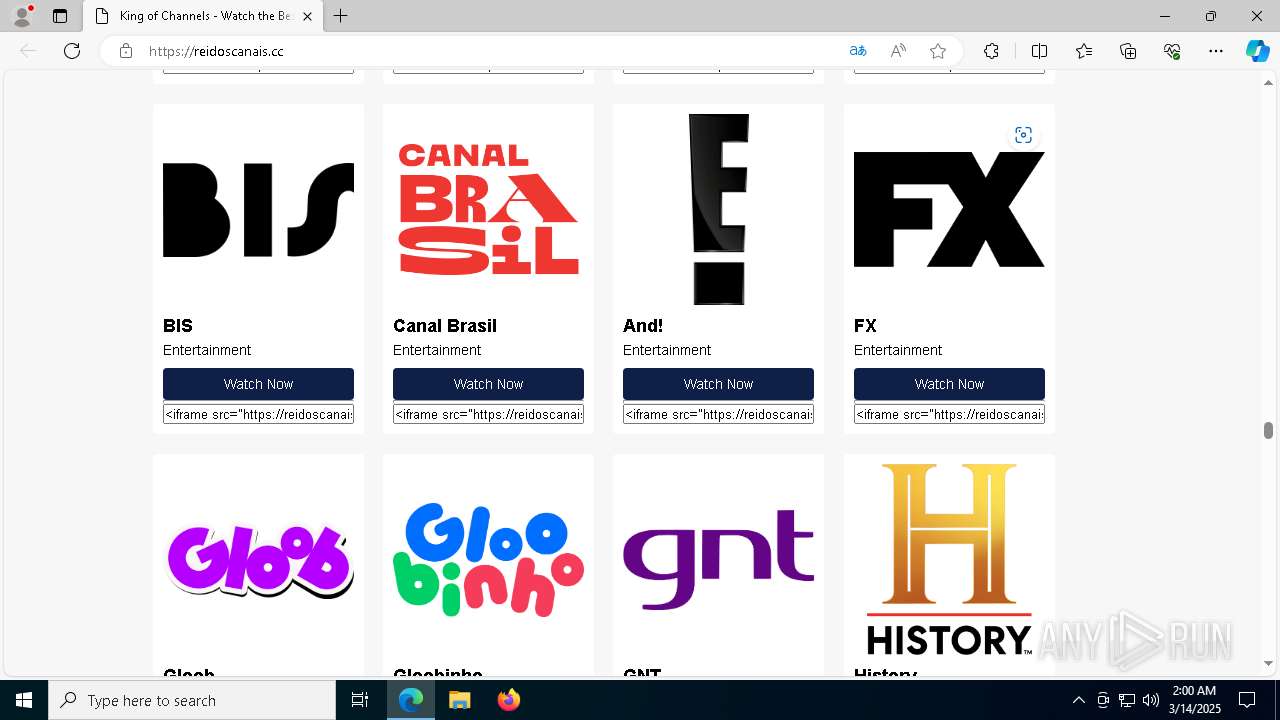
Task: Open the Windows Start menu
Action: (x=24, y=700)
